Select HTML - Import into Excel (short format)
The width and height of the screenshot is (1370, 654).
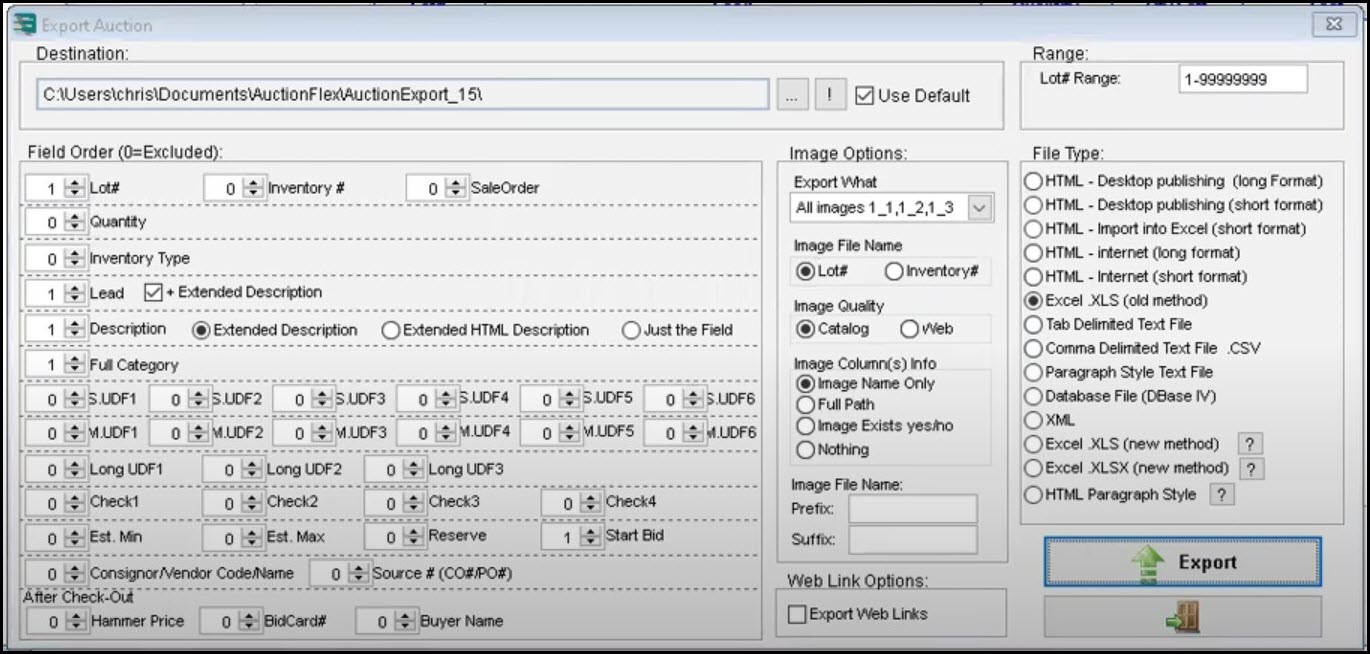pyautogui.click(x=1034, y=229)
